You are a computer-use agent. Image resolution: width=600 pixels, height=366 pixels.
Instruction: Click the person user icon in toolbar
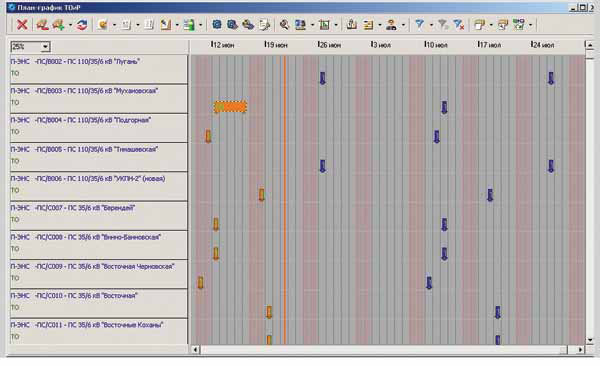tap(391, 25)
